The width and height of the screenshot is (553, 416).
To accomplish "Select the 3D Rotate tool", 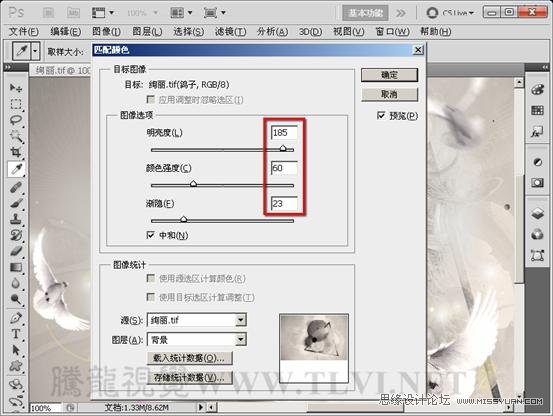I will click(16, 384).
